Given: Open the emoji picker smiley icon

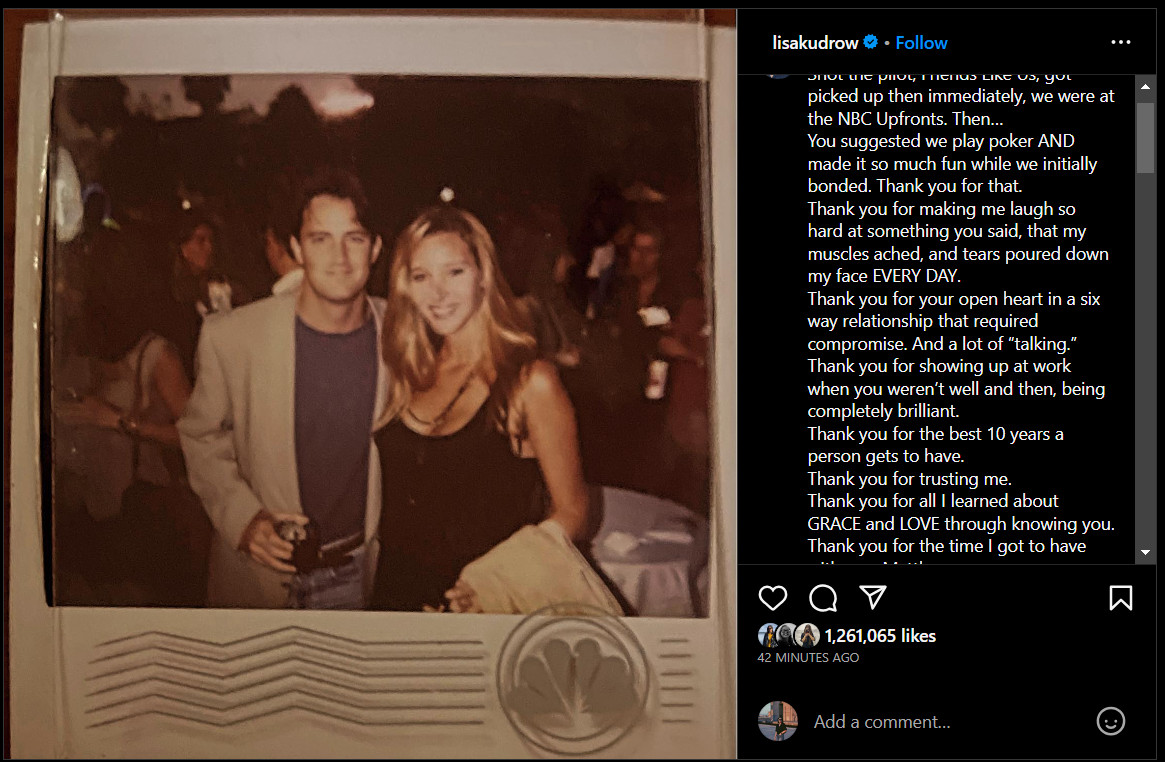Looking at the screenshot, I should tap(1111, 721).
